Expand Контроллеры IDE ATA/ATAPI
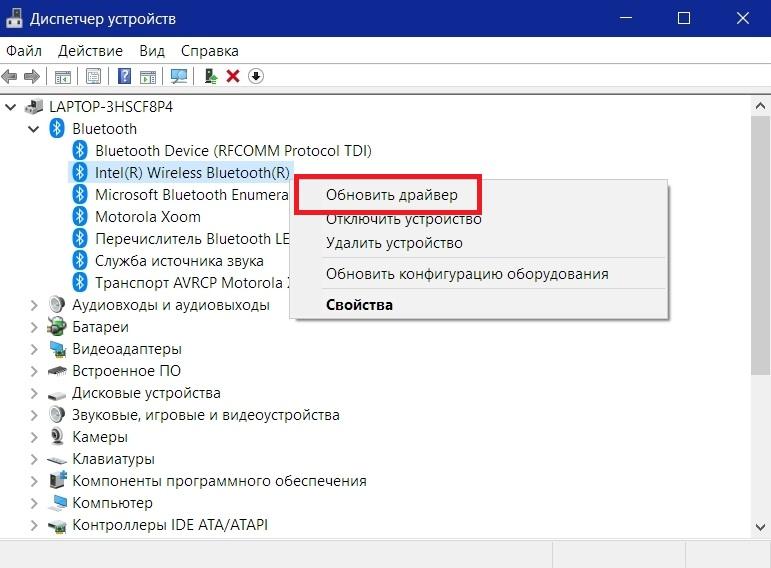Screen dimensions: 771x568 click(x=34, y=525)
